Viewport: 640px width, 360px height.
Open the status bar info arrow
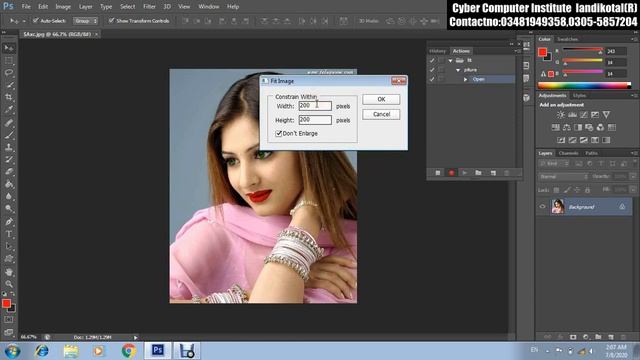click(136, 338)
